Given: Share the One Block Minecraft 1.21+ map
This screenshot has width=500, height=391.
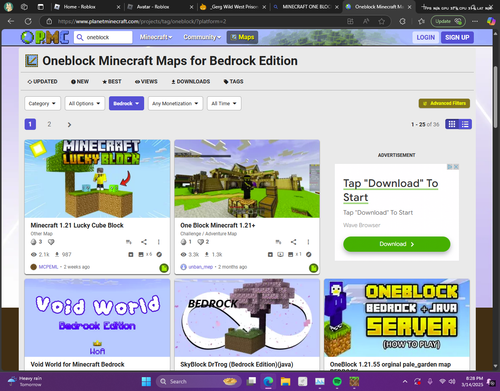Looking at the screenshot, I should [x=293, y=242].
